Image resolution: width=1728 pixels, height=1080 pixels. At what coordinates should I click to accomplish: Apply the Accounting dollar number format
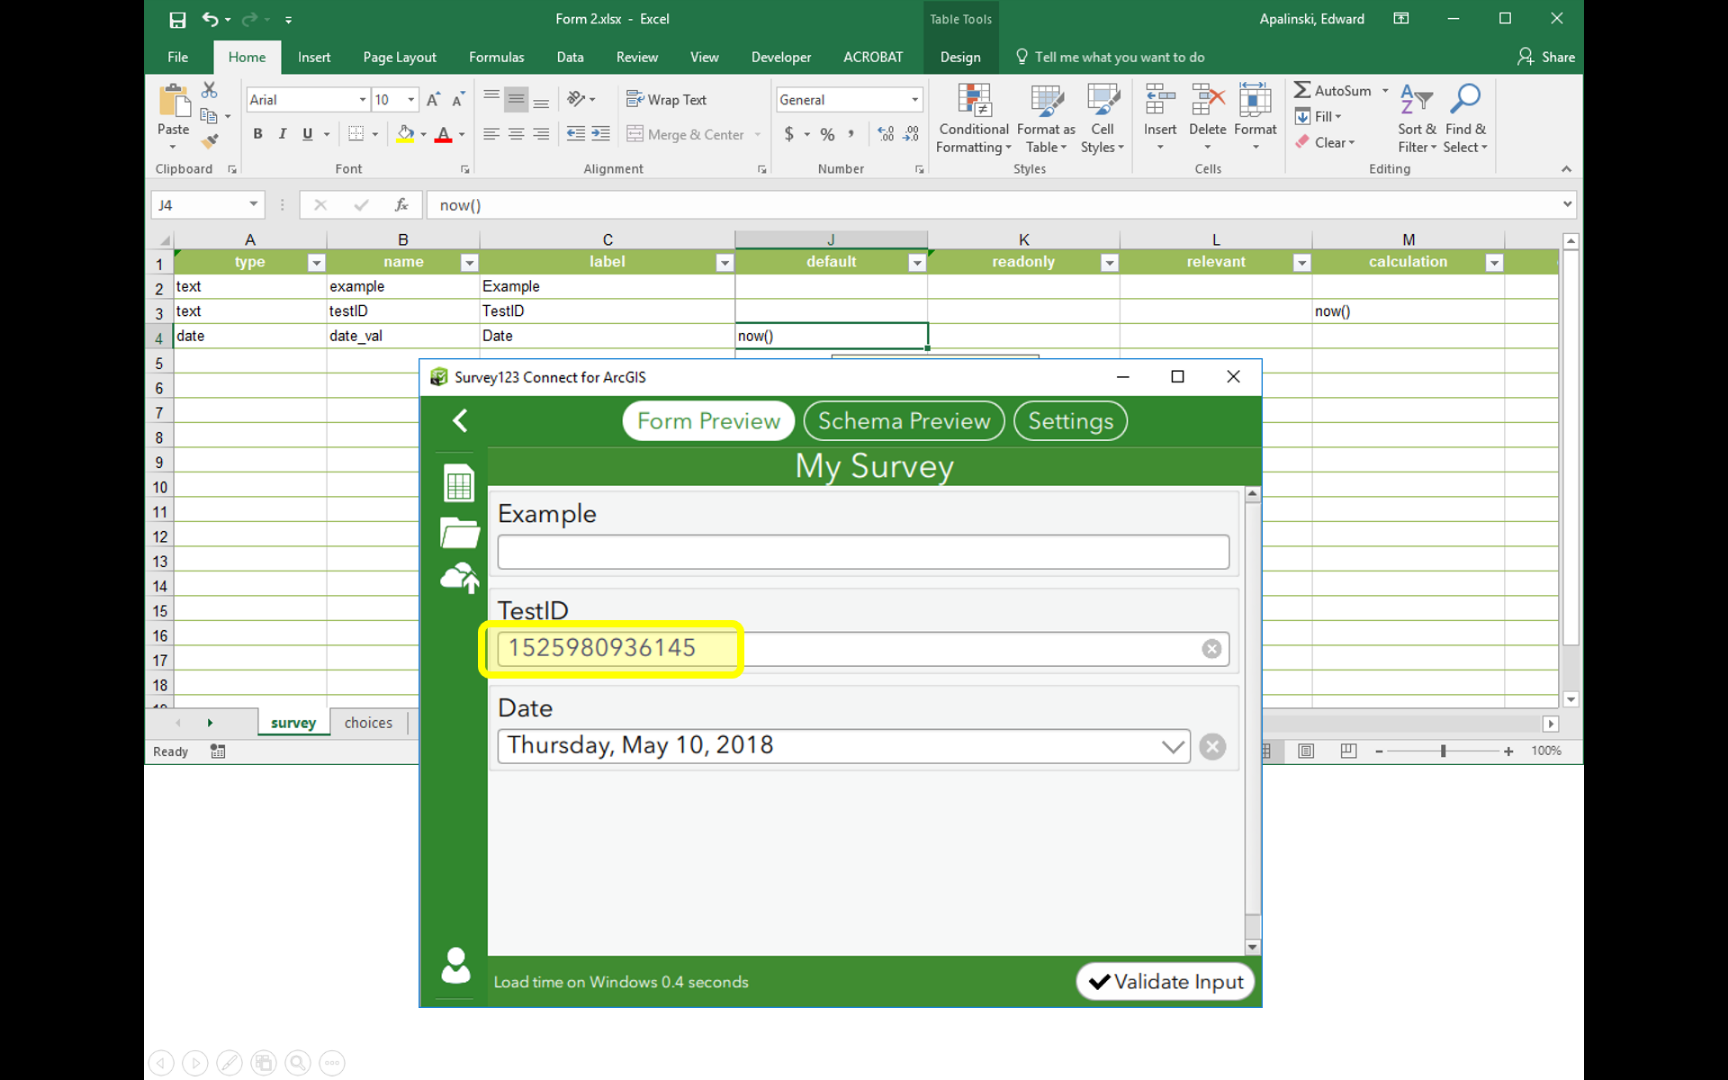(789, 134)
